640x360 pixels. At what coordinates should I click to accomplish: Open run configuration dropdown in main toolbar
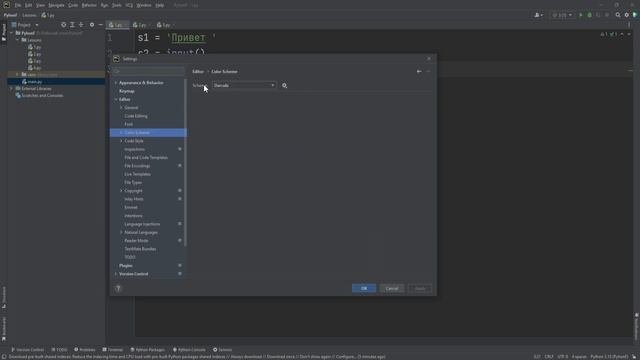point(562,15)
